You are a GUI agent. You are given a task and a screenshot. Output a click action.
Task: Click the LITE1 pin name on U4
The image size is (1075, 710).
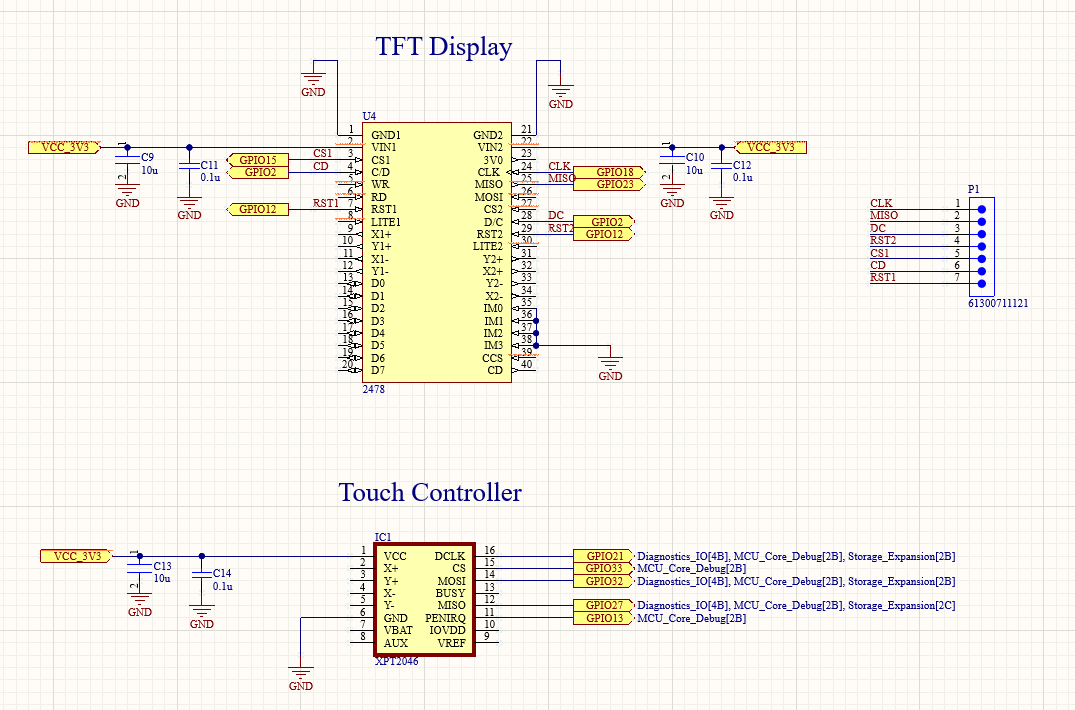click(385, 222)
